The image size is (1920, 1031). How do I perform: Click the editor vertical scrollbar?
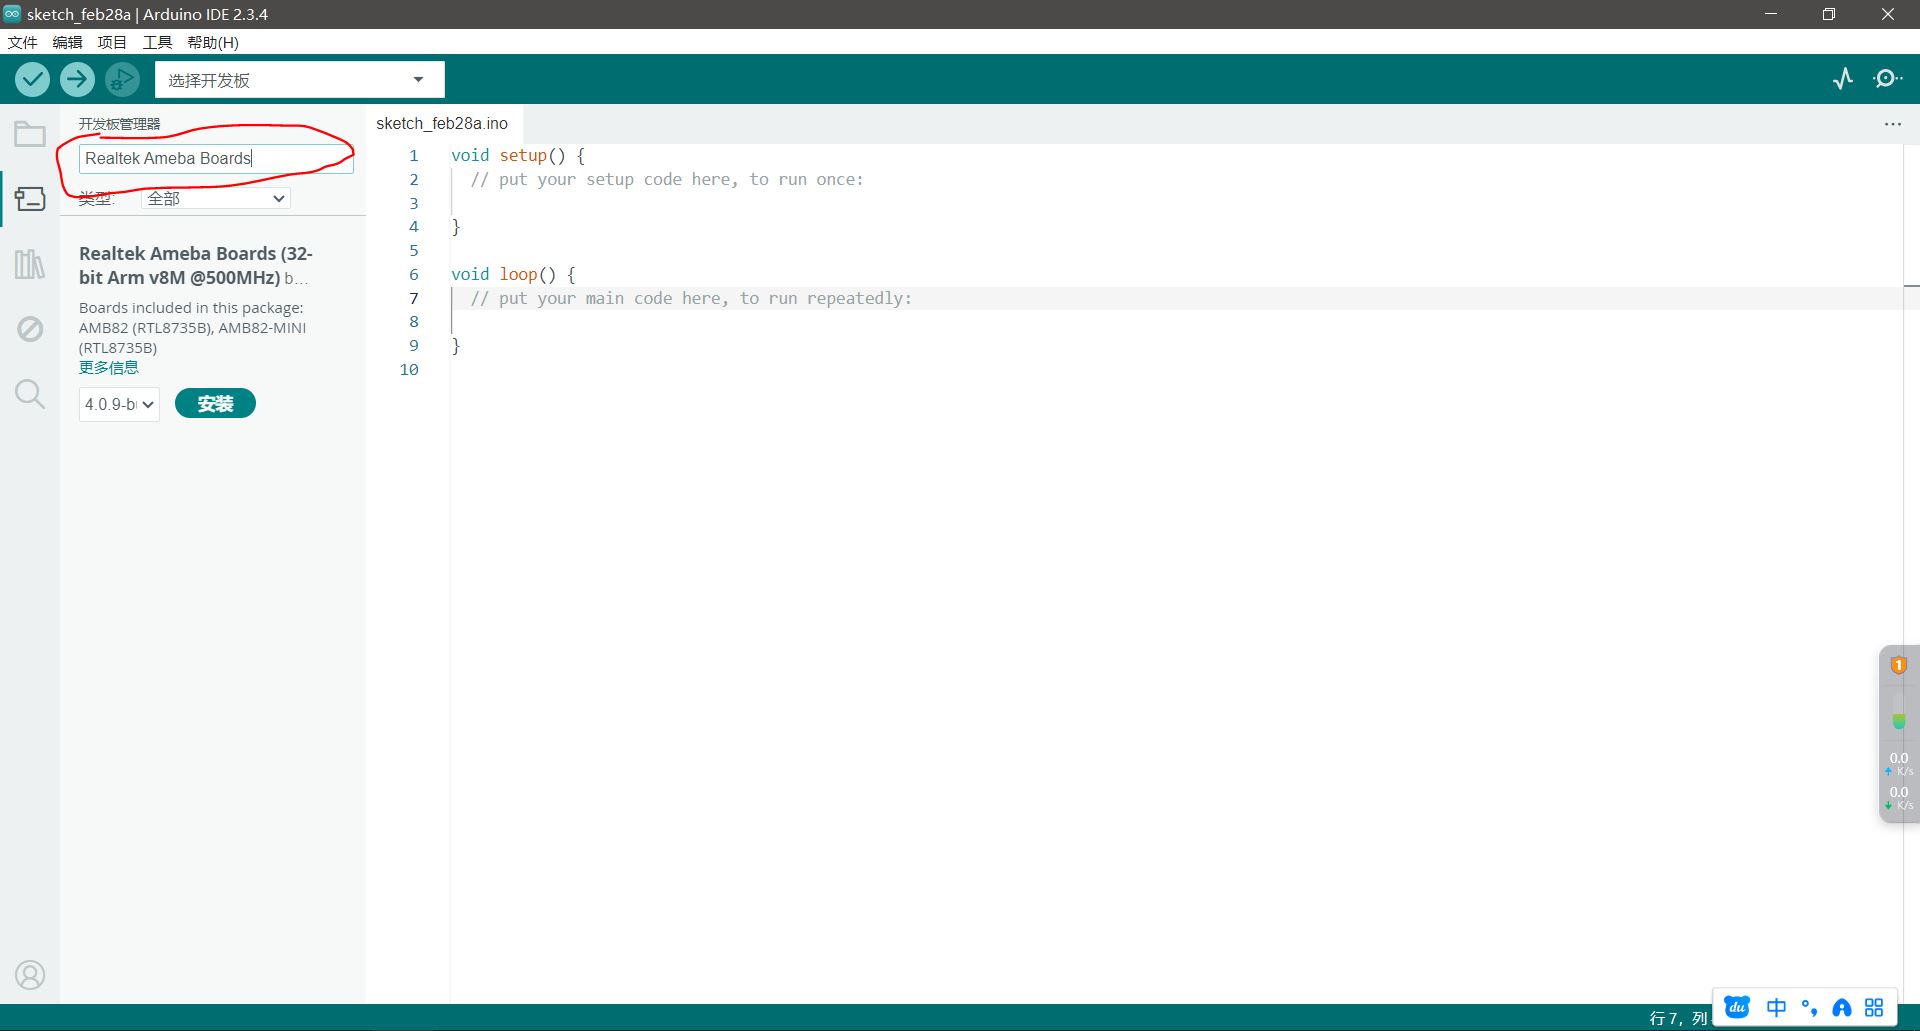tap(1911, 573)
